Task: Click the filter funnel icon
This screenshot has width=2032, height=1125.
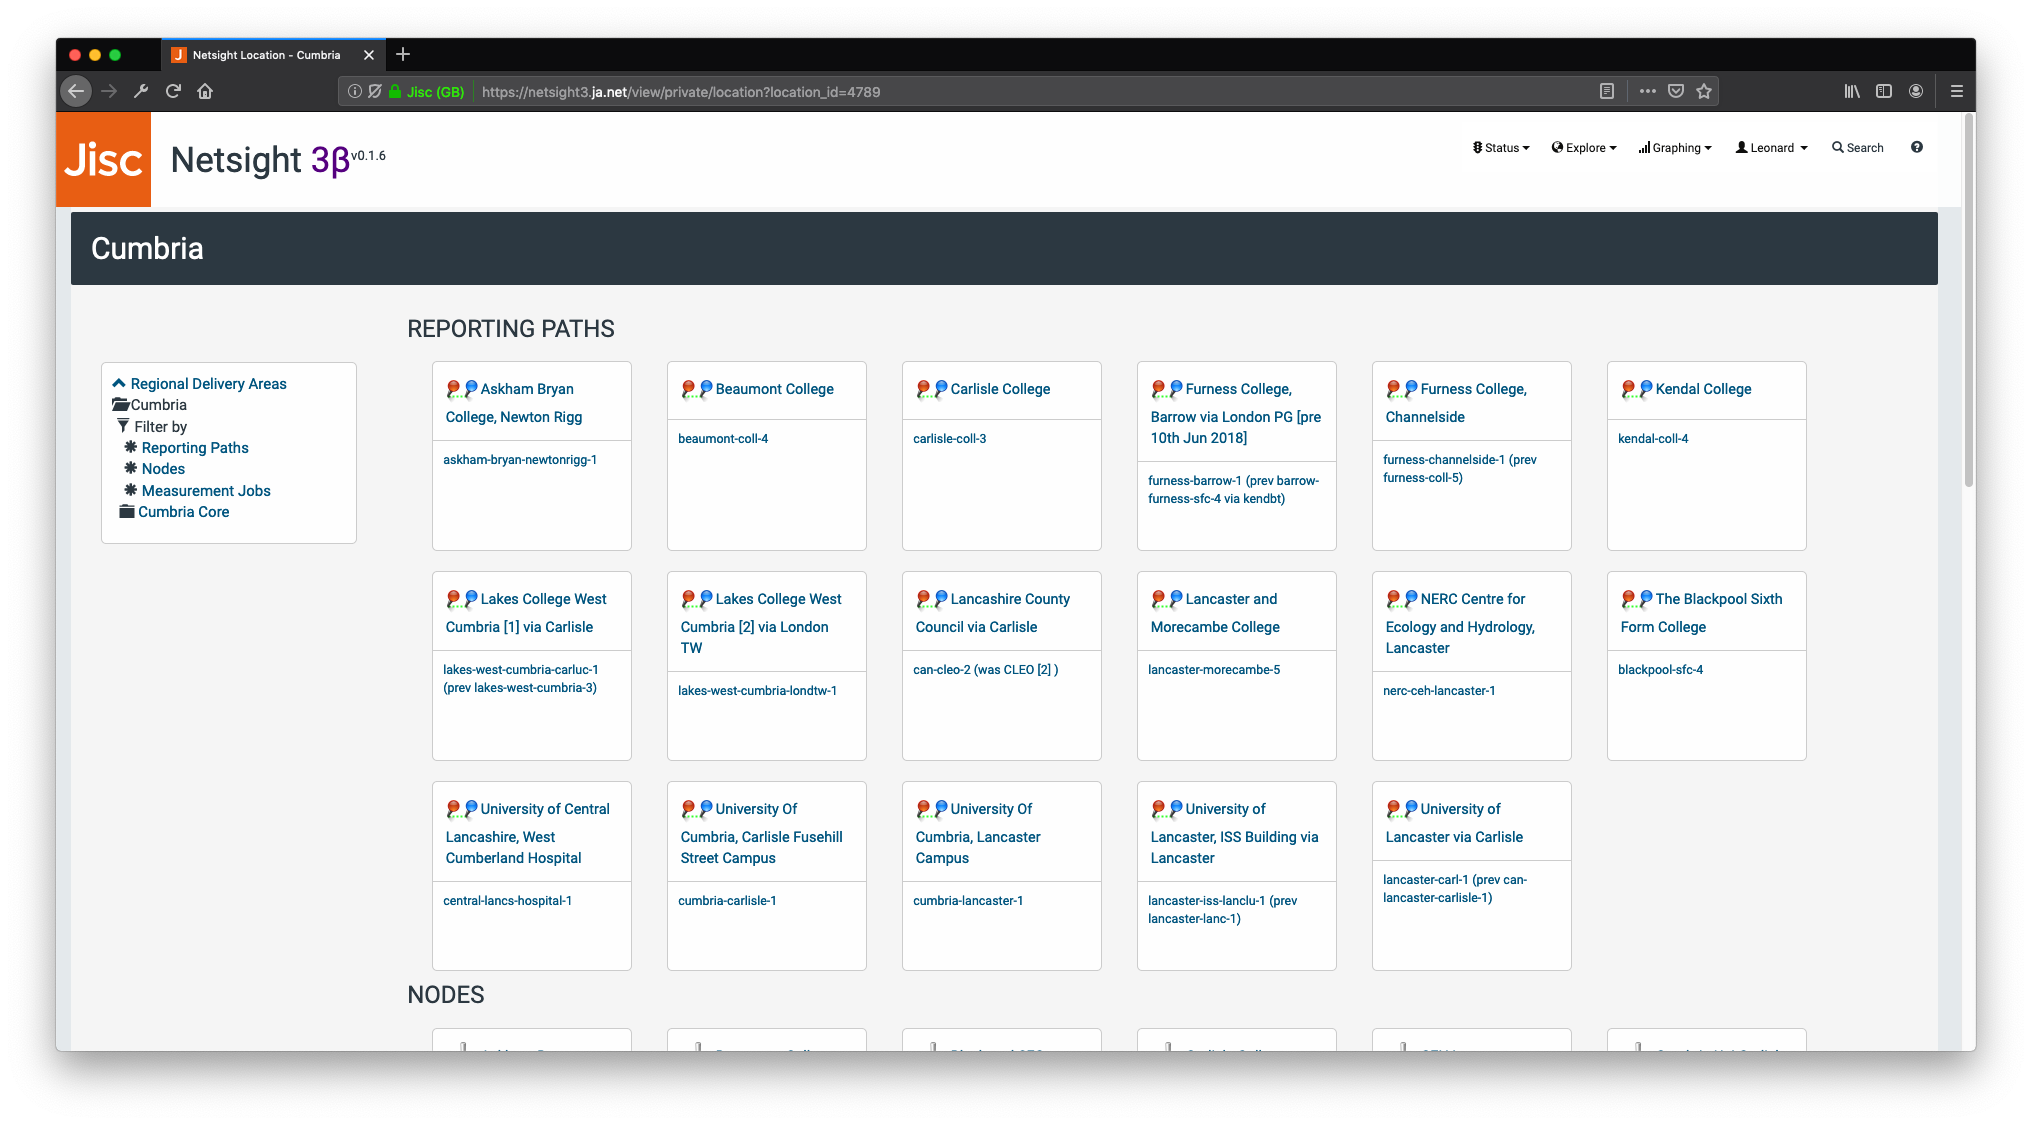Action: pos(123,426)
